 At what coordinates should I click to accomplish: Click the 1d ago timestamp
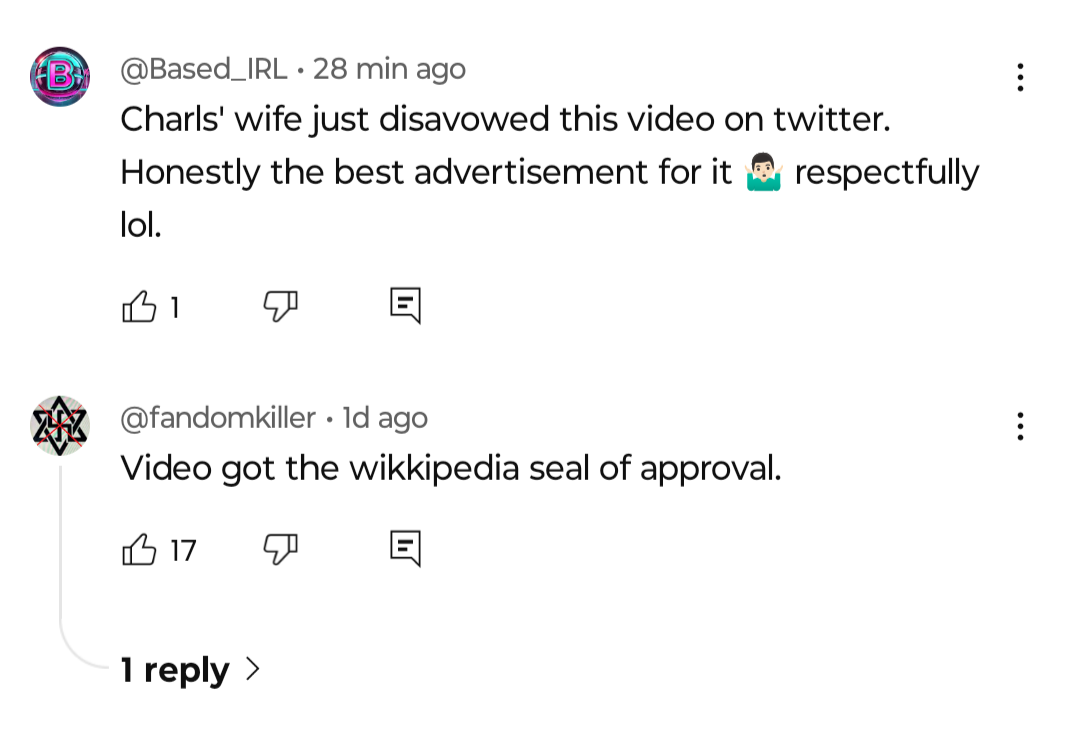[x=385, y=418]
